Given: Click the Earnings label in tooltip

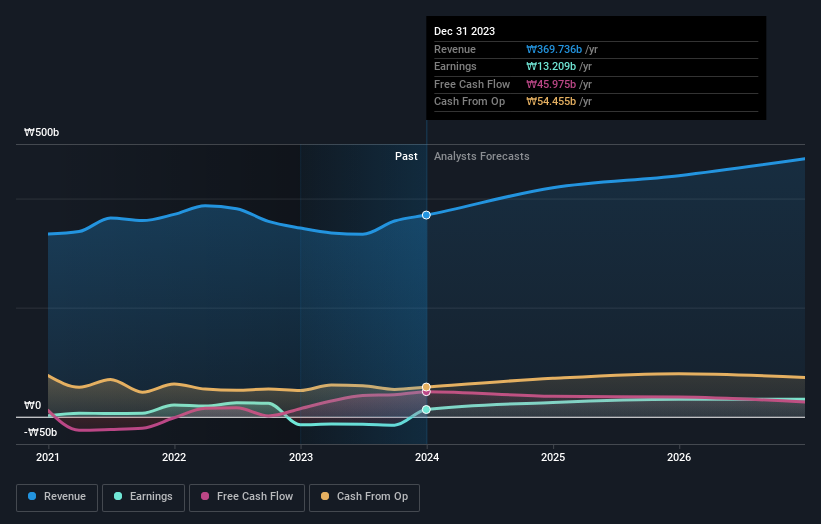Looking at the screenshot, I should tap(455, 66).
